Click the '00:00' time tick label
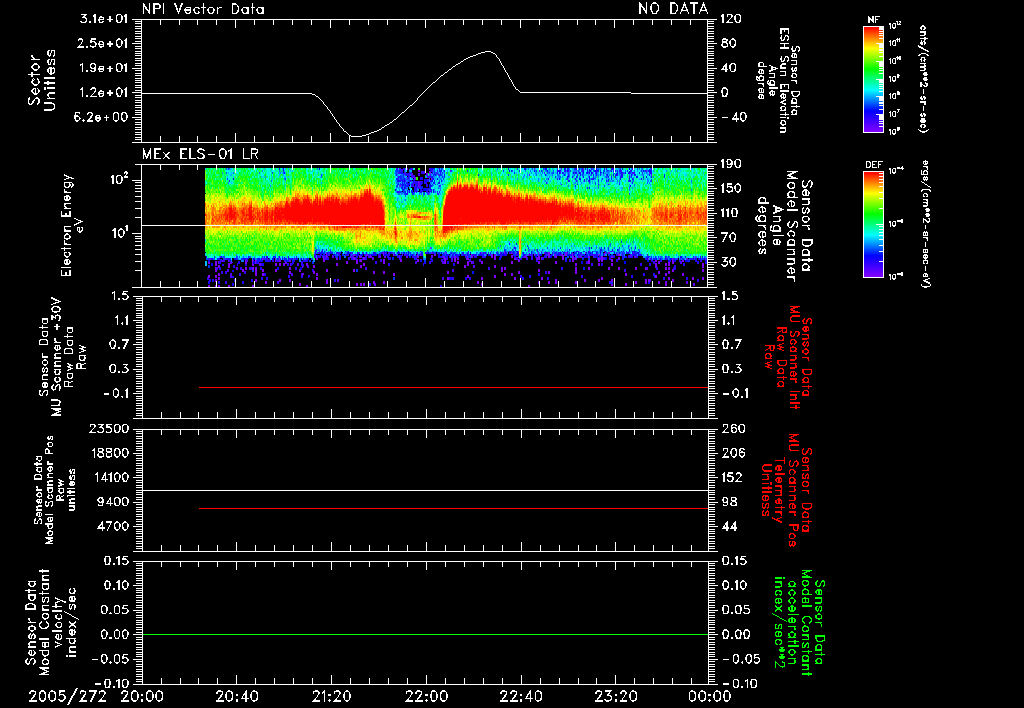Screen dimensions: 1024x708 coord(710,696)
